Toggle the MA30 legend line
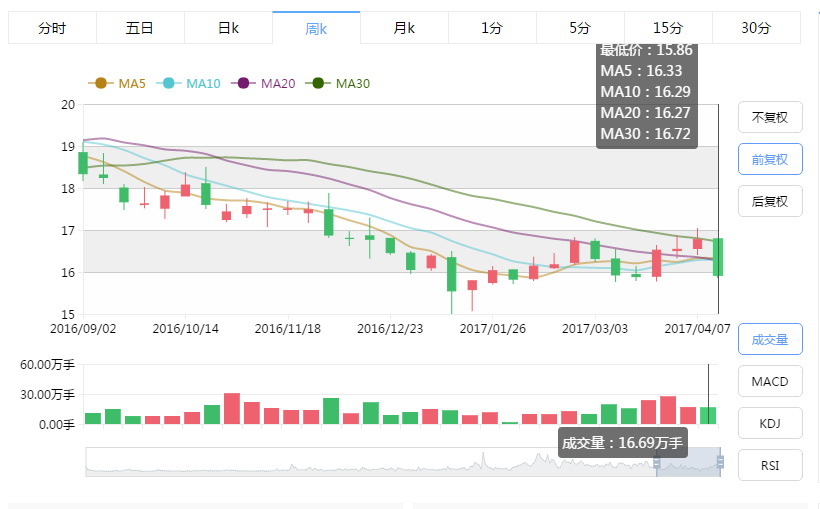This screenshot has width=820, height=509. [338, 83]
